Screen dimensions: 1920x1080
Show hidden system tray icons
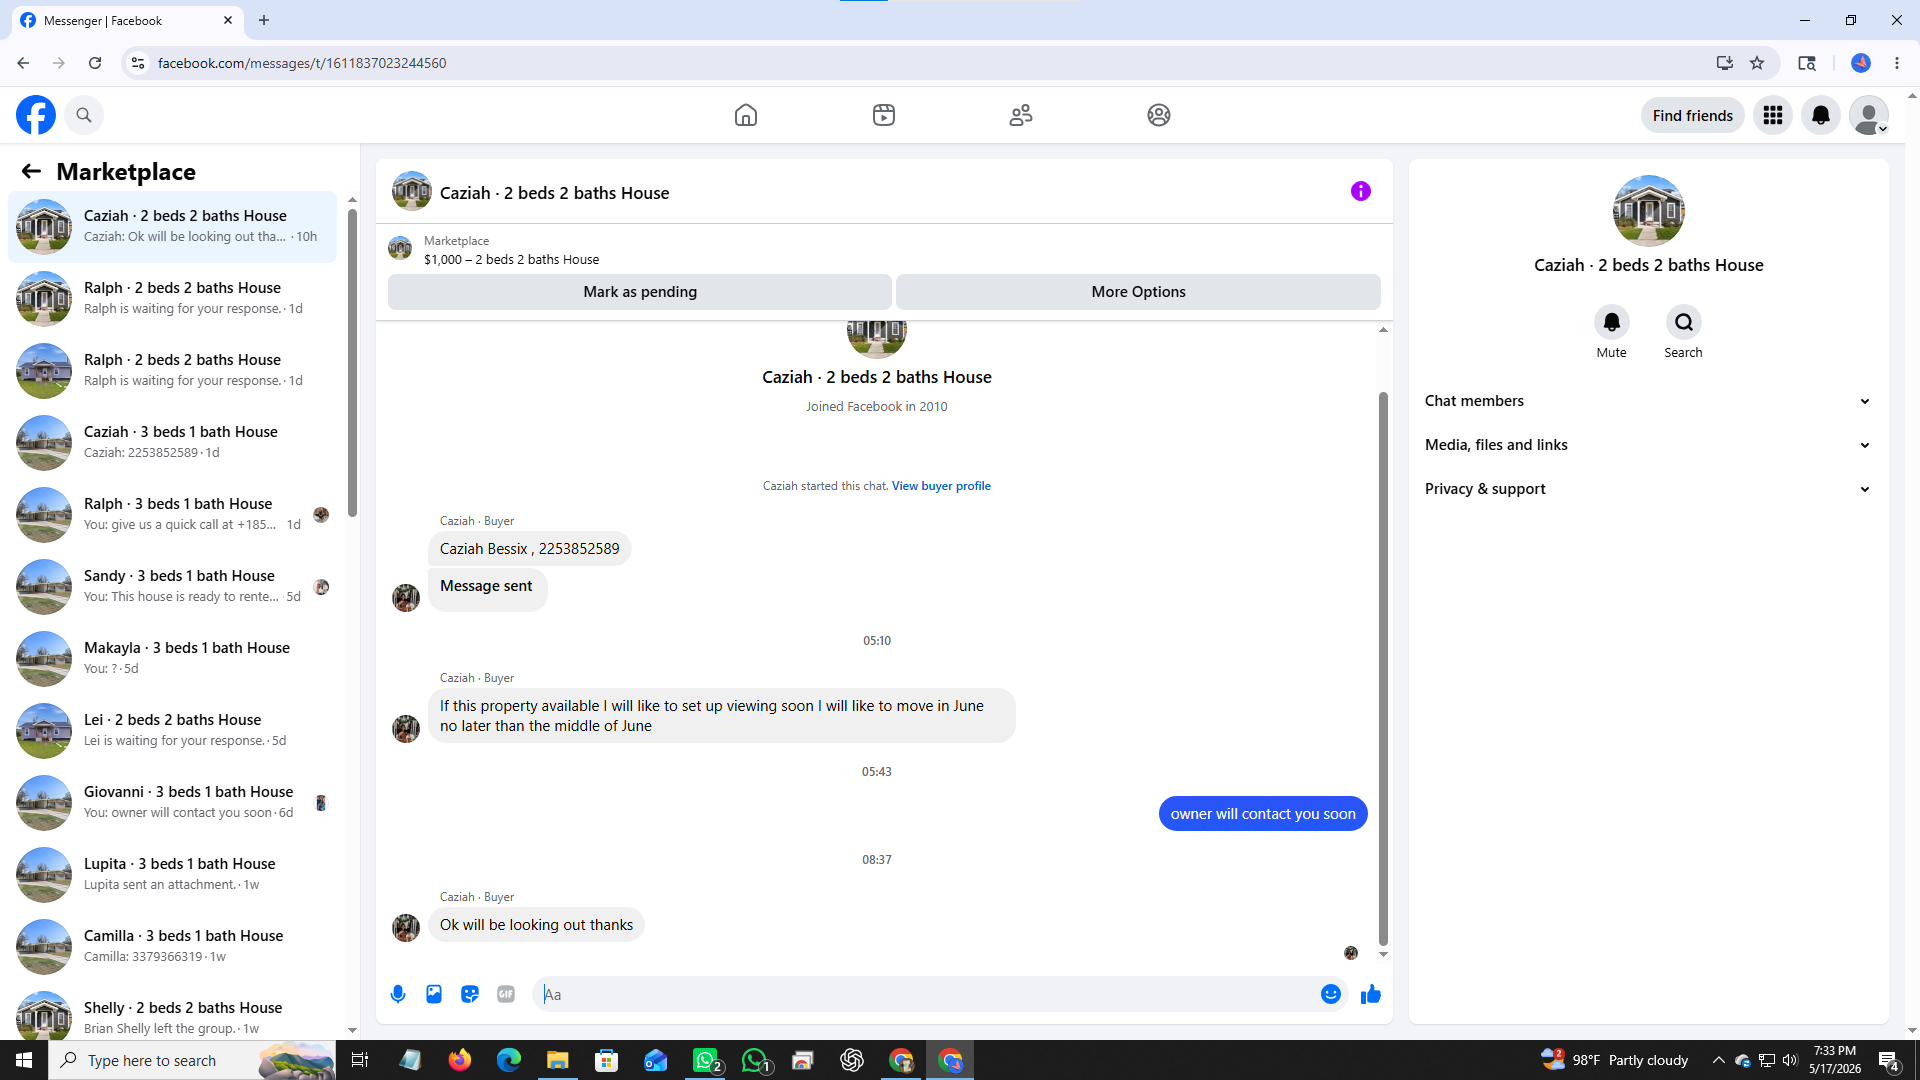1719,1060
